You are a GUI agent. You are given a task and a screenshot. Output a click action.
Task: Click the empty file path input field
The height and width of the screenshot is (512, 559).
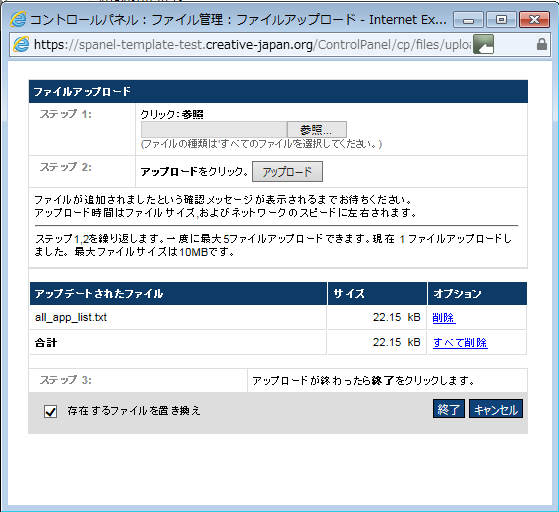click(x=214, y=129)
